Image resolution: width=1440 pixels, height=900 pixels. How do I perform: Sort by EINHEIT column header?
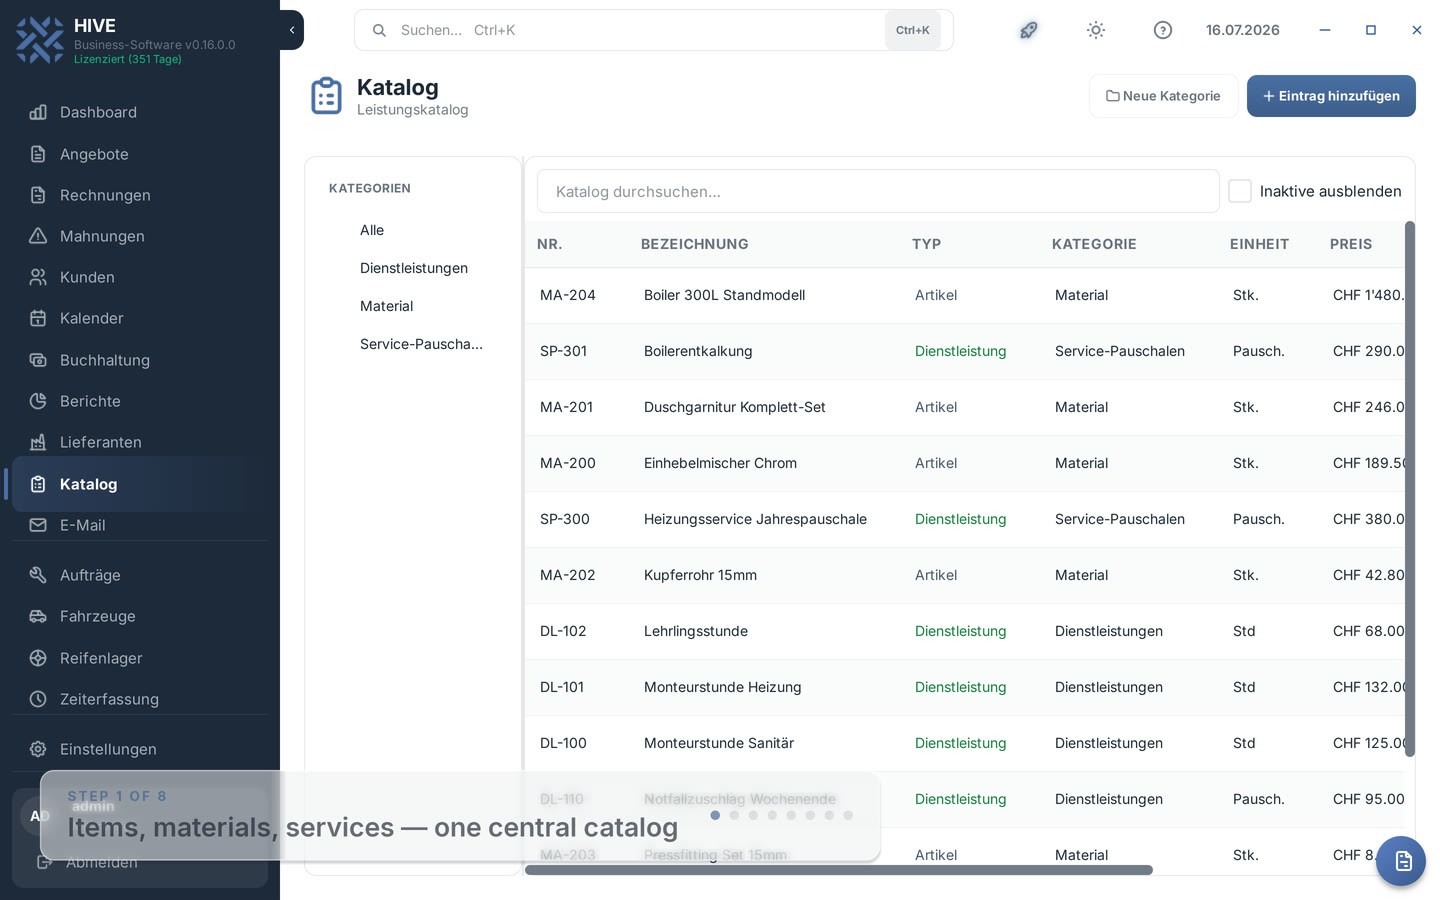coord(1259,244)
